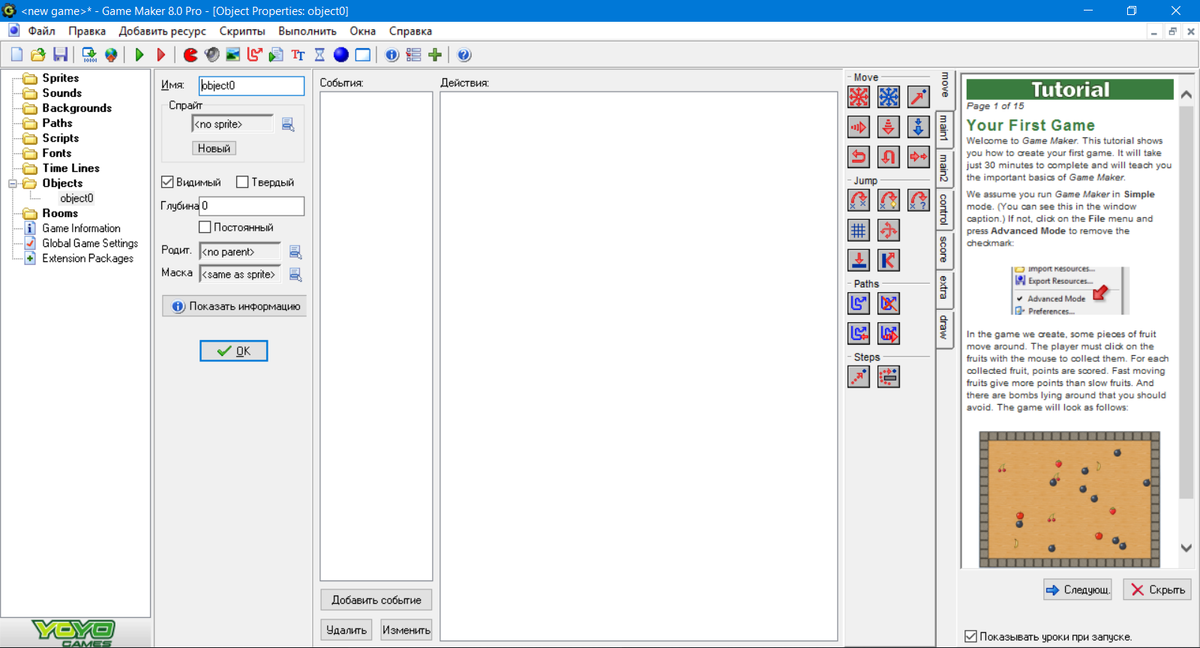Viewport: 1200px width, 648px height.
Task: Click the green plus extension packages icon
Action: pos(435,54)
